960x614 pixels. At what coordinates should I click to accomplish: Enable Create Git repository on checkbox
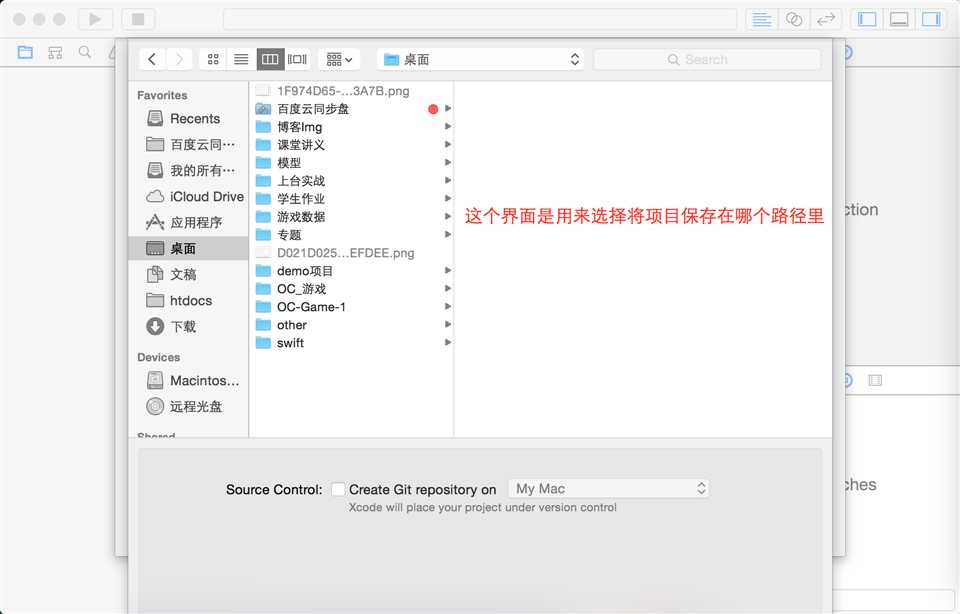[338, 489]
